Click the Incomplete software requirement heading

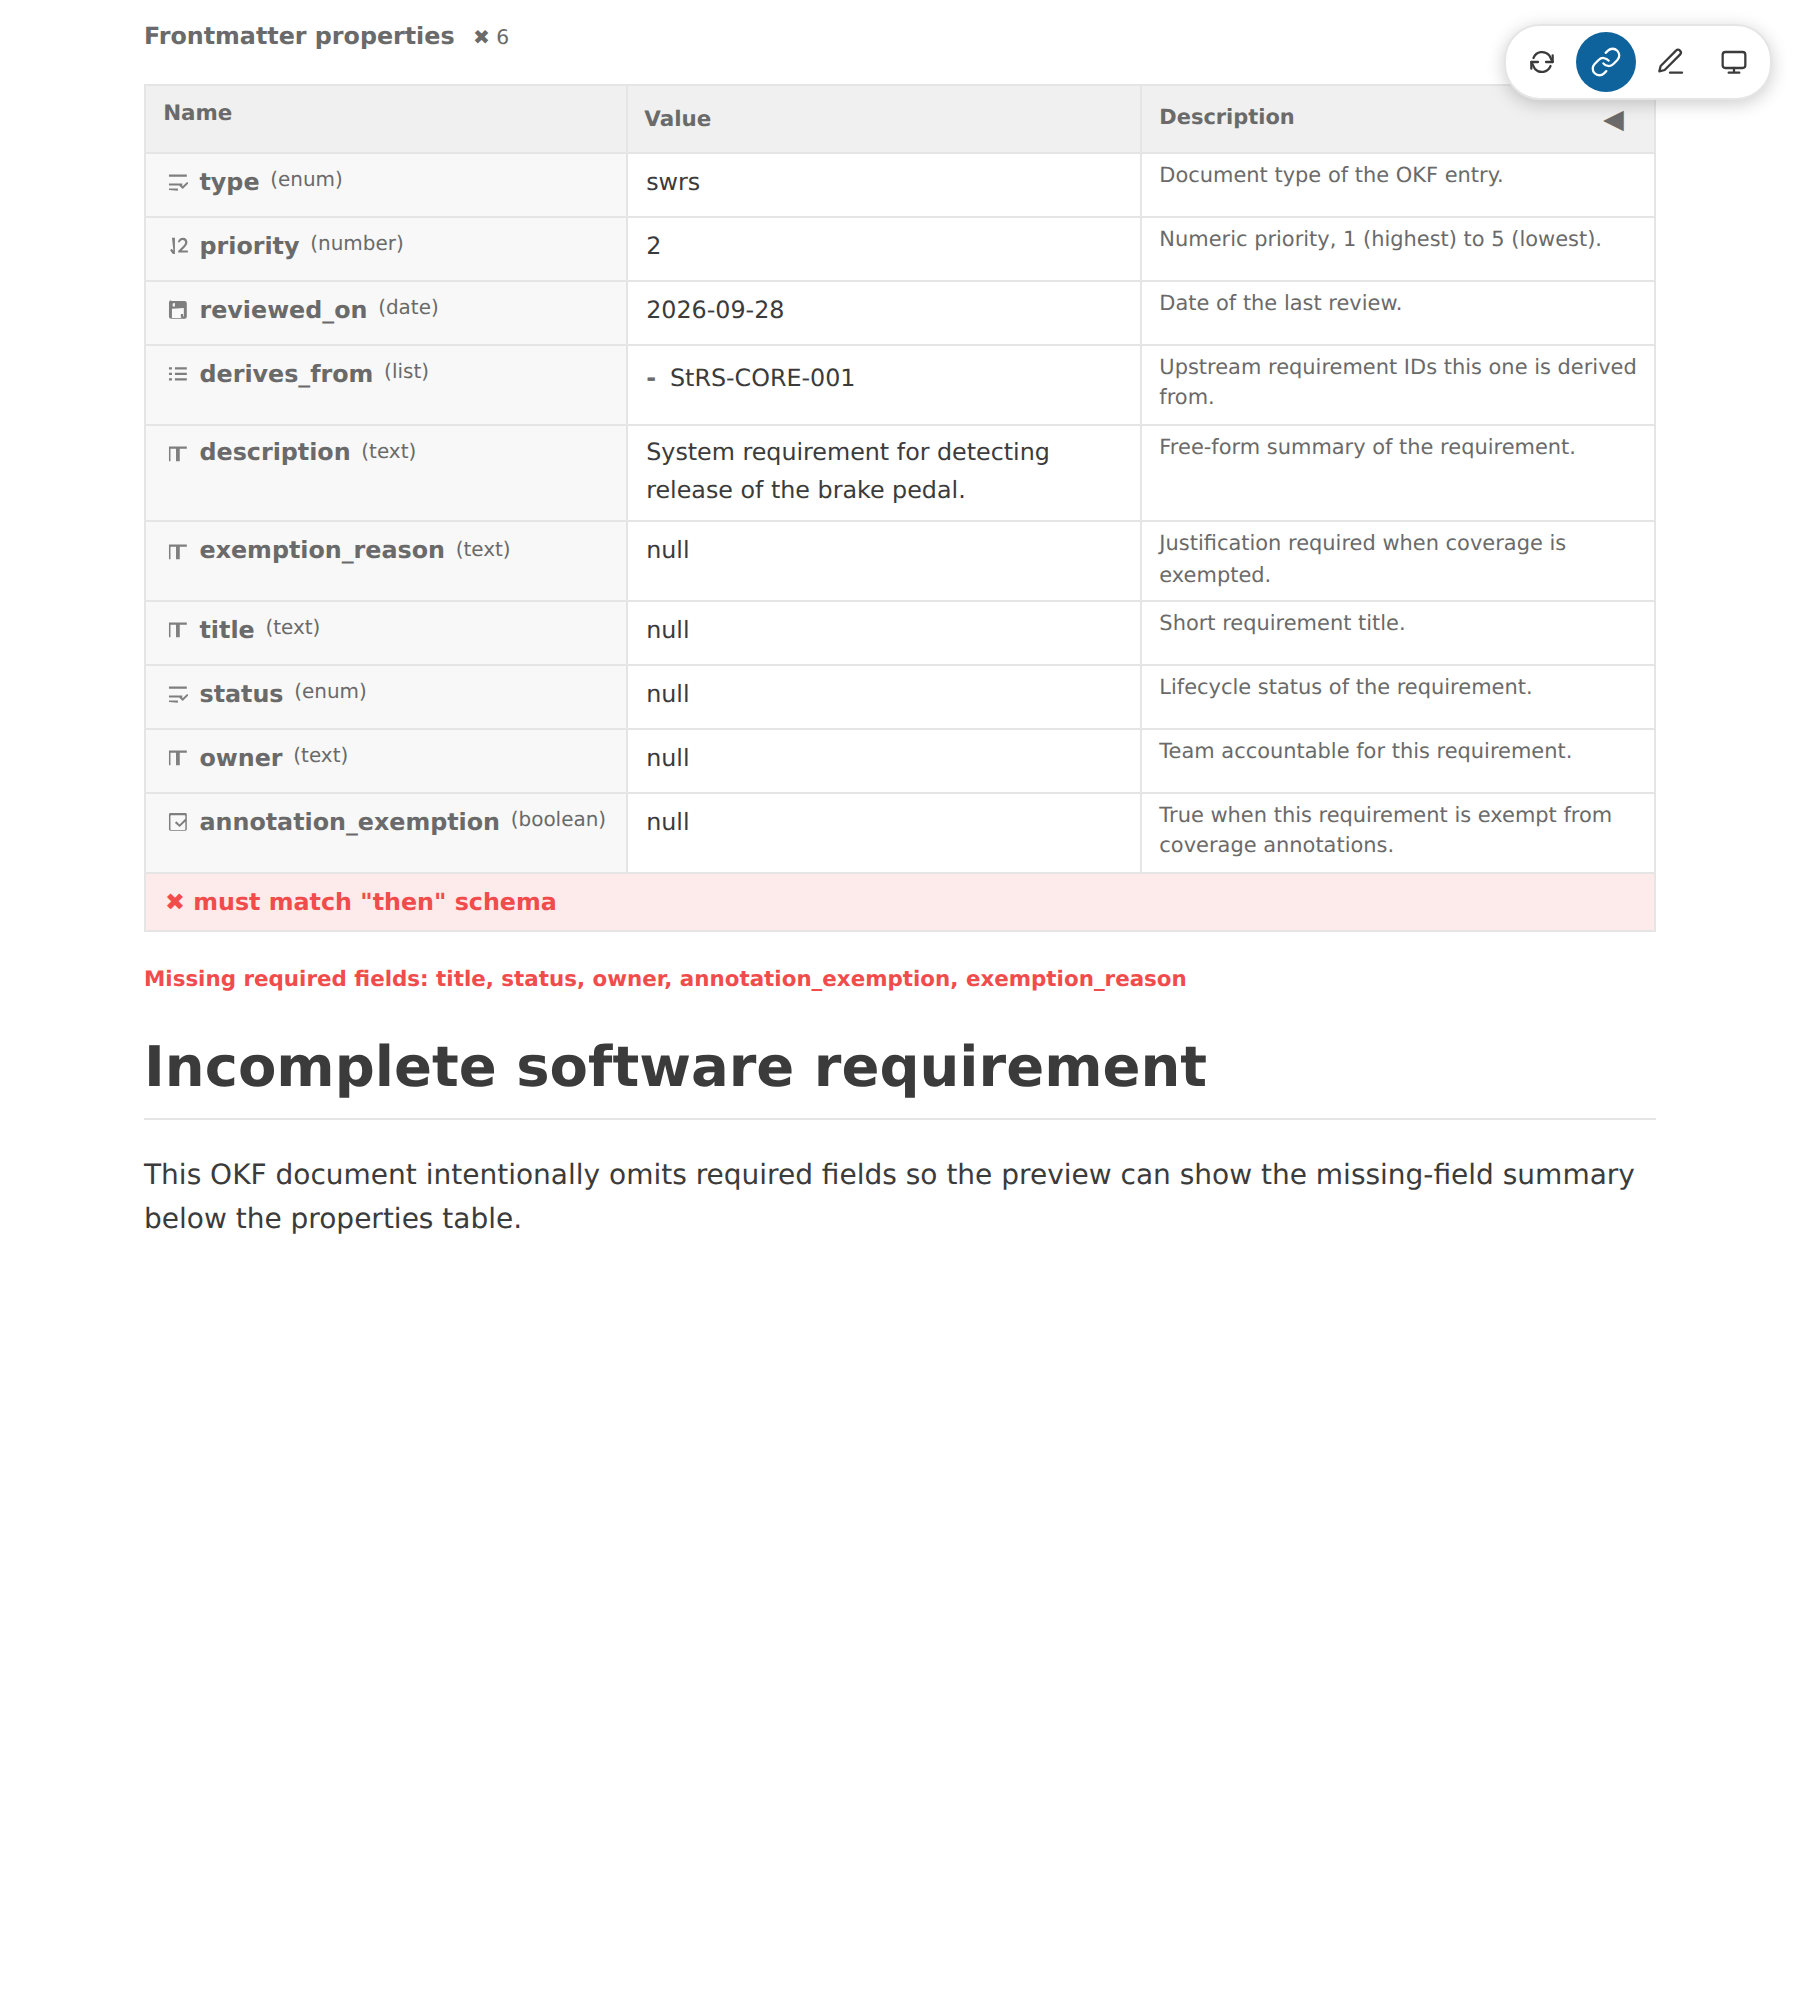[x=676, y=1066]
